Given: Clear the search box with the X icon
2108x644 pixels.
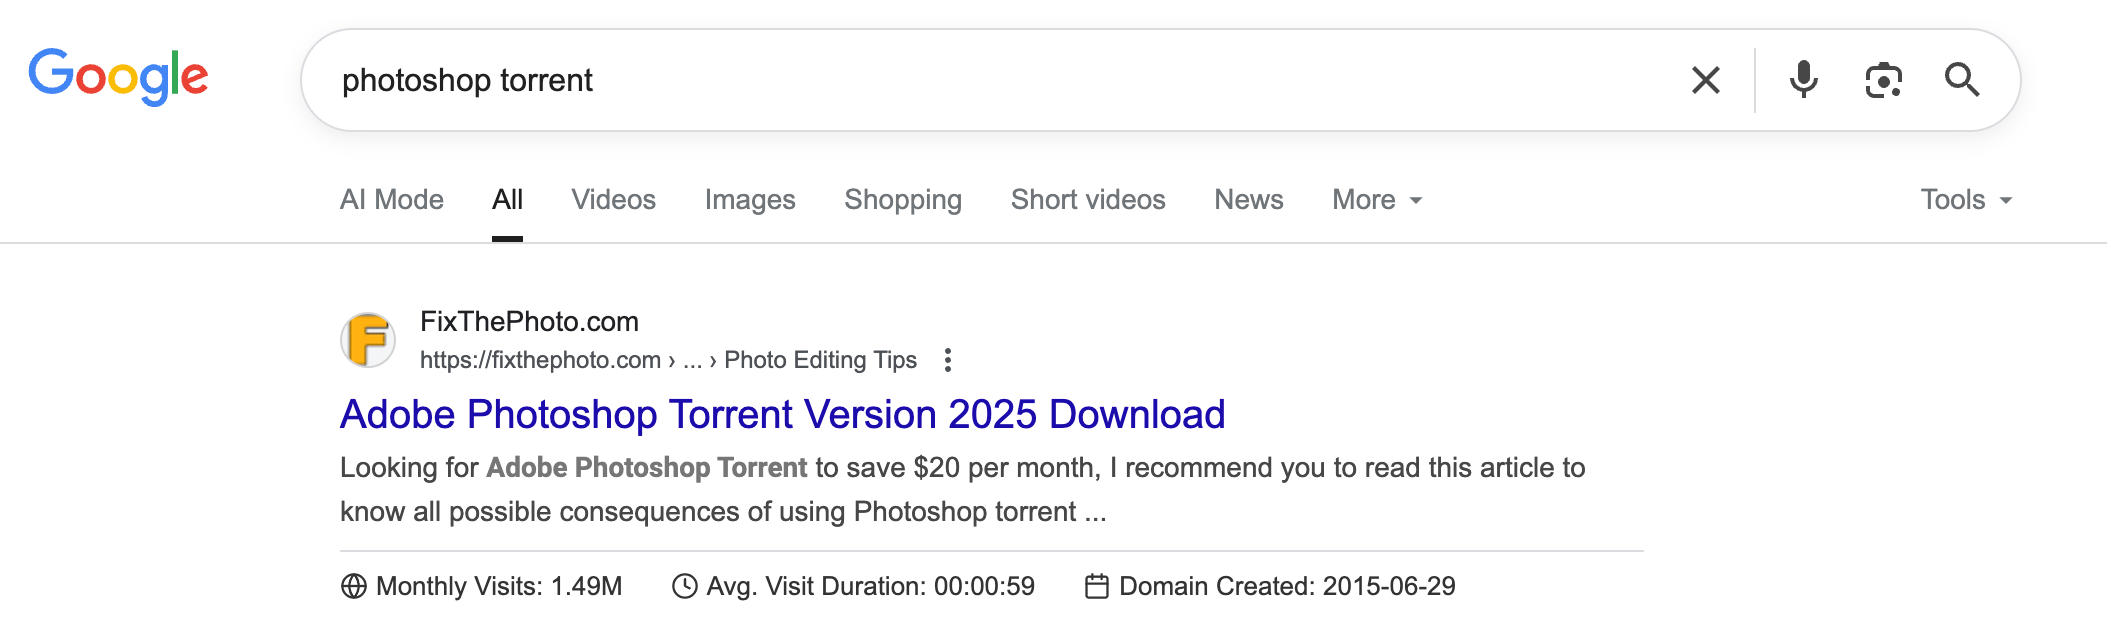Looking at the screenshot, I should tap(1706, 80).
